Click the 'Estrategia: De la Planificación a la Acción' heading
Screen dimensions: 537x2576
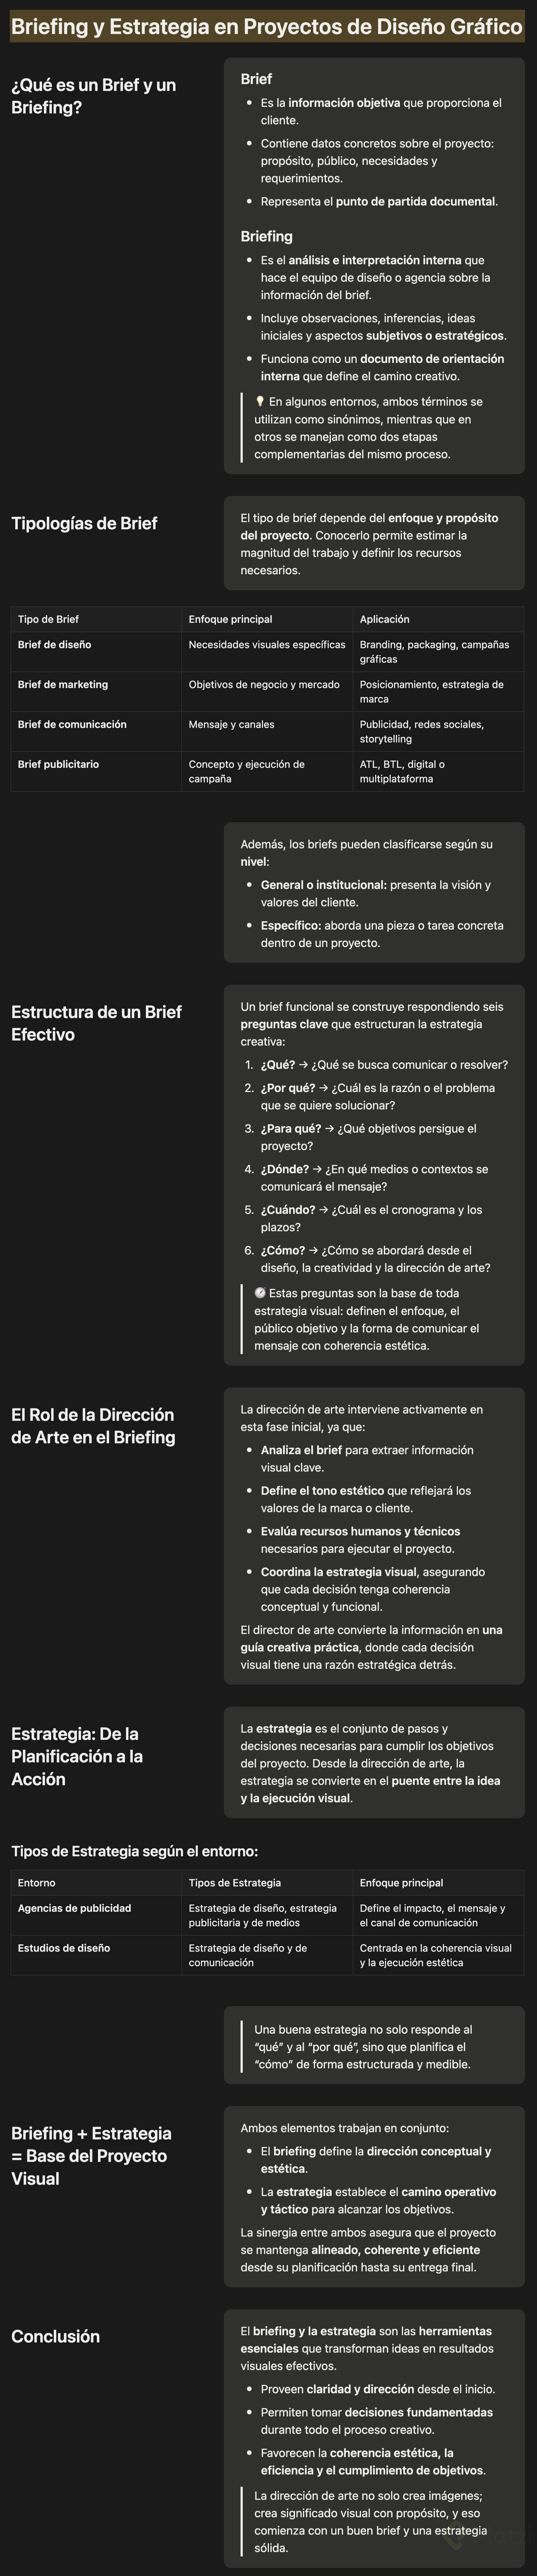[x=77, y=1756]
